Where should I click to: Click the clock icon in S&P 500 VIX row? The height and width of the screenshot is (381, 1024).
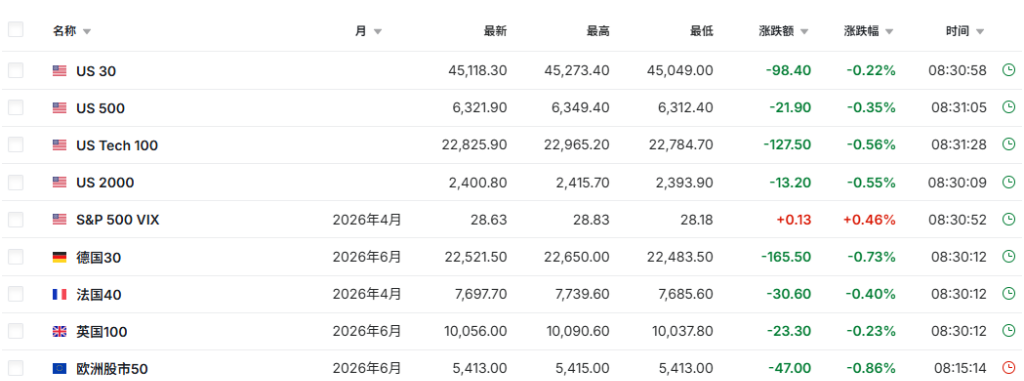click(x=1008, y=219)
